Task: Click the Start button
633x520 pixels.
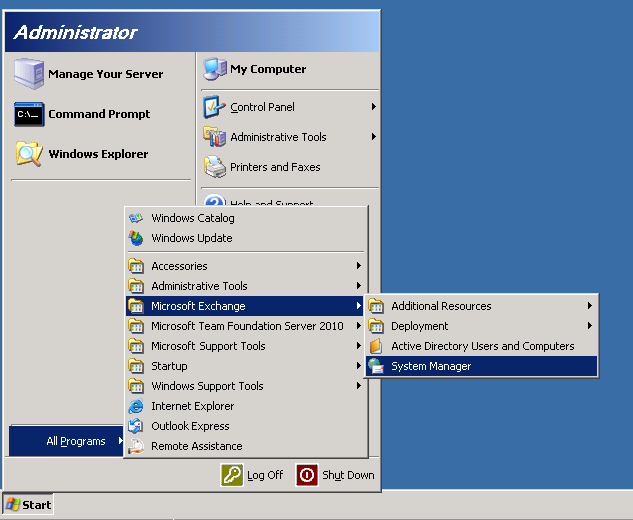Action: pyautogui.click(x=28, y=505)
